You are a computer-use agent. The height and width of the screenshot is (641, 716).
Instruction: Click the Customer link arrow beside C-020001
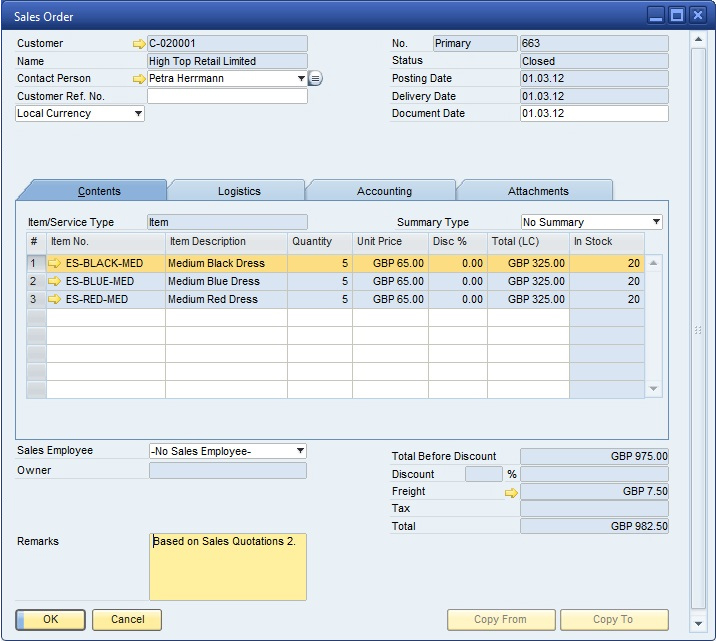[x=139, y=44]
